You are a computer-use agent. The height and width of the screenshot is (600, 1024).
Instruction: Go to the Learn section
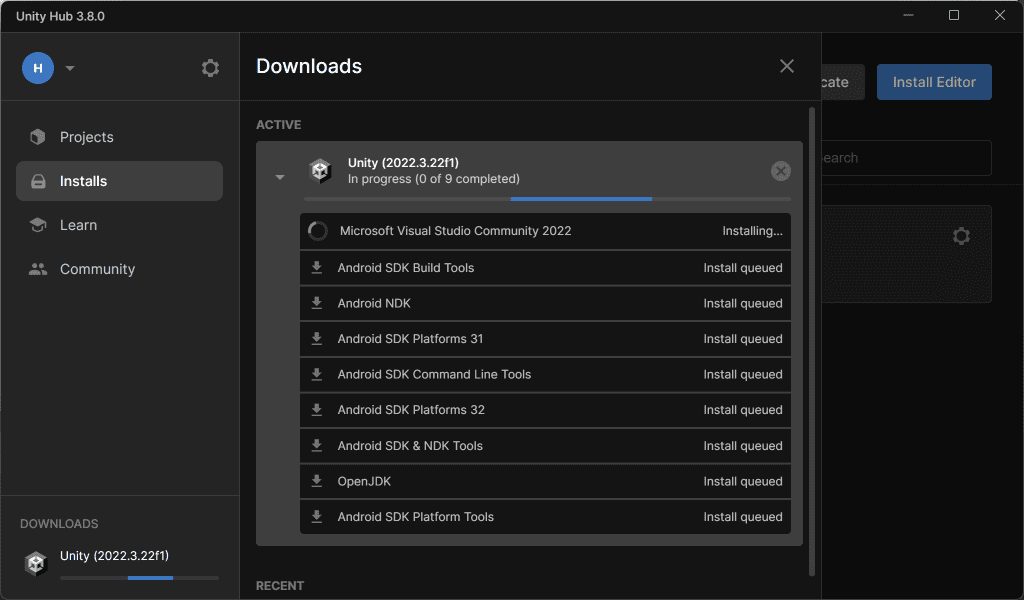pos(78,225)
